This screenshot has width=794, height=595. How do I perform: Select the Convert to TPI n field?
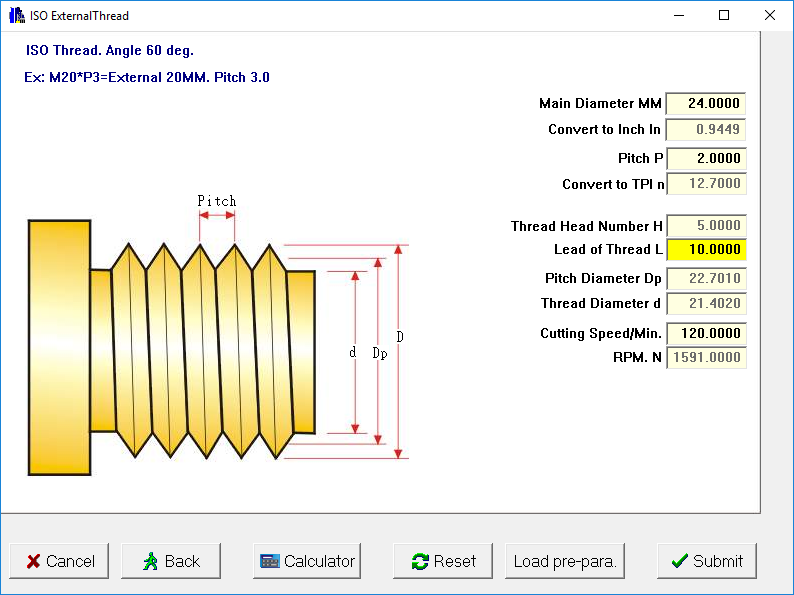(705, 184)
